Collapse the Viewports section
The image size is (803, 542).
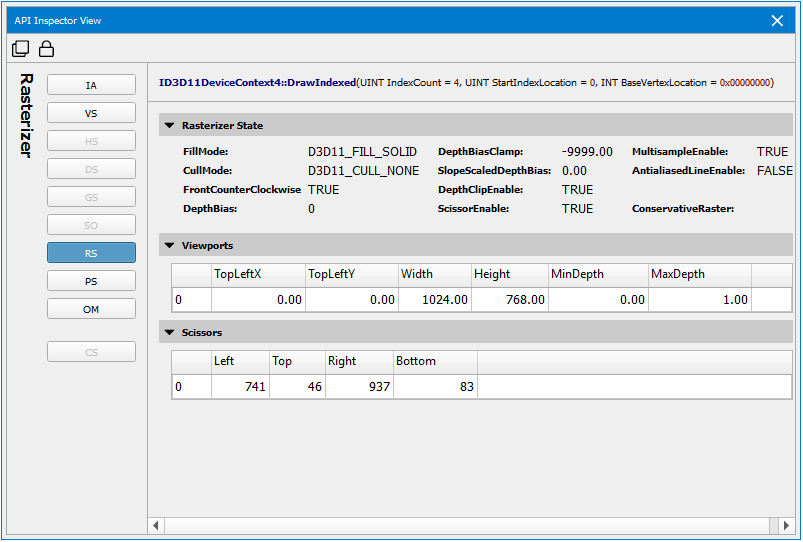click(x=169, y=245)
